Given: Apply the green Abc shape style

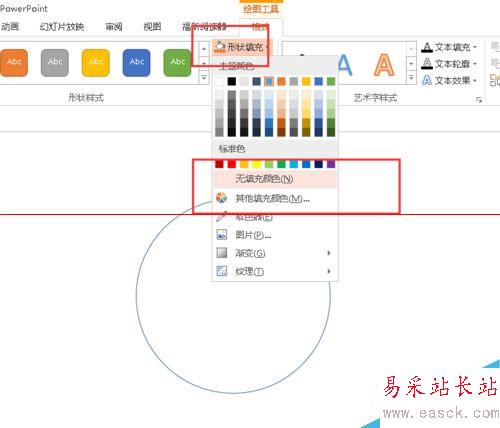Looking at the screenshot, I should (177, 63).
